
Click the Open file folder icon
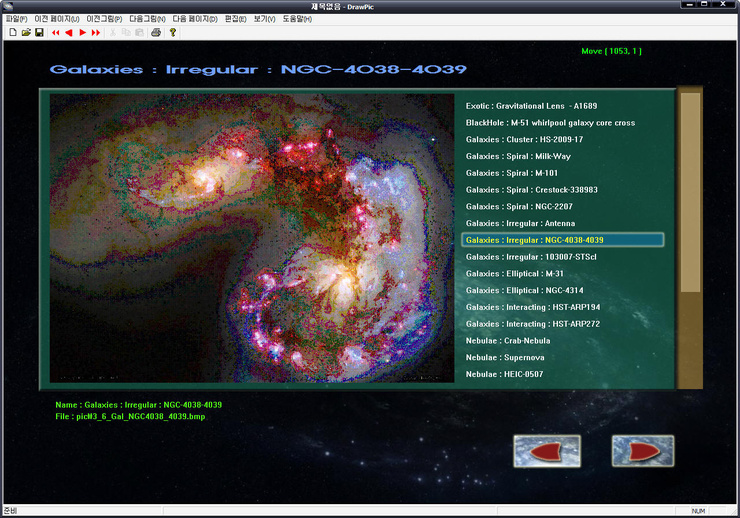tap(26, 32)
